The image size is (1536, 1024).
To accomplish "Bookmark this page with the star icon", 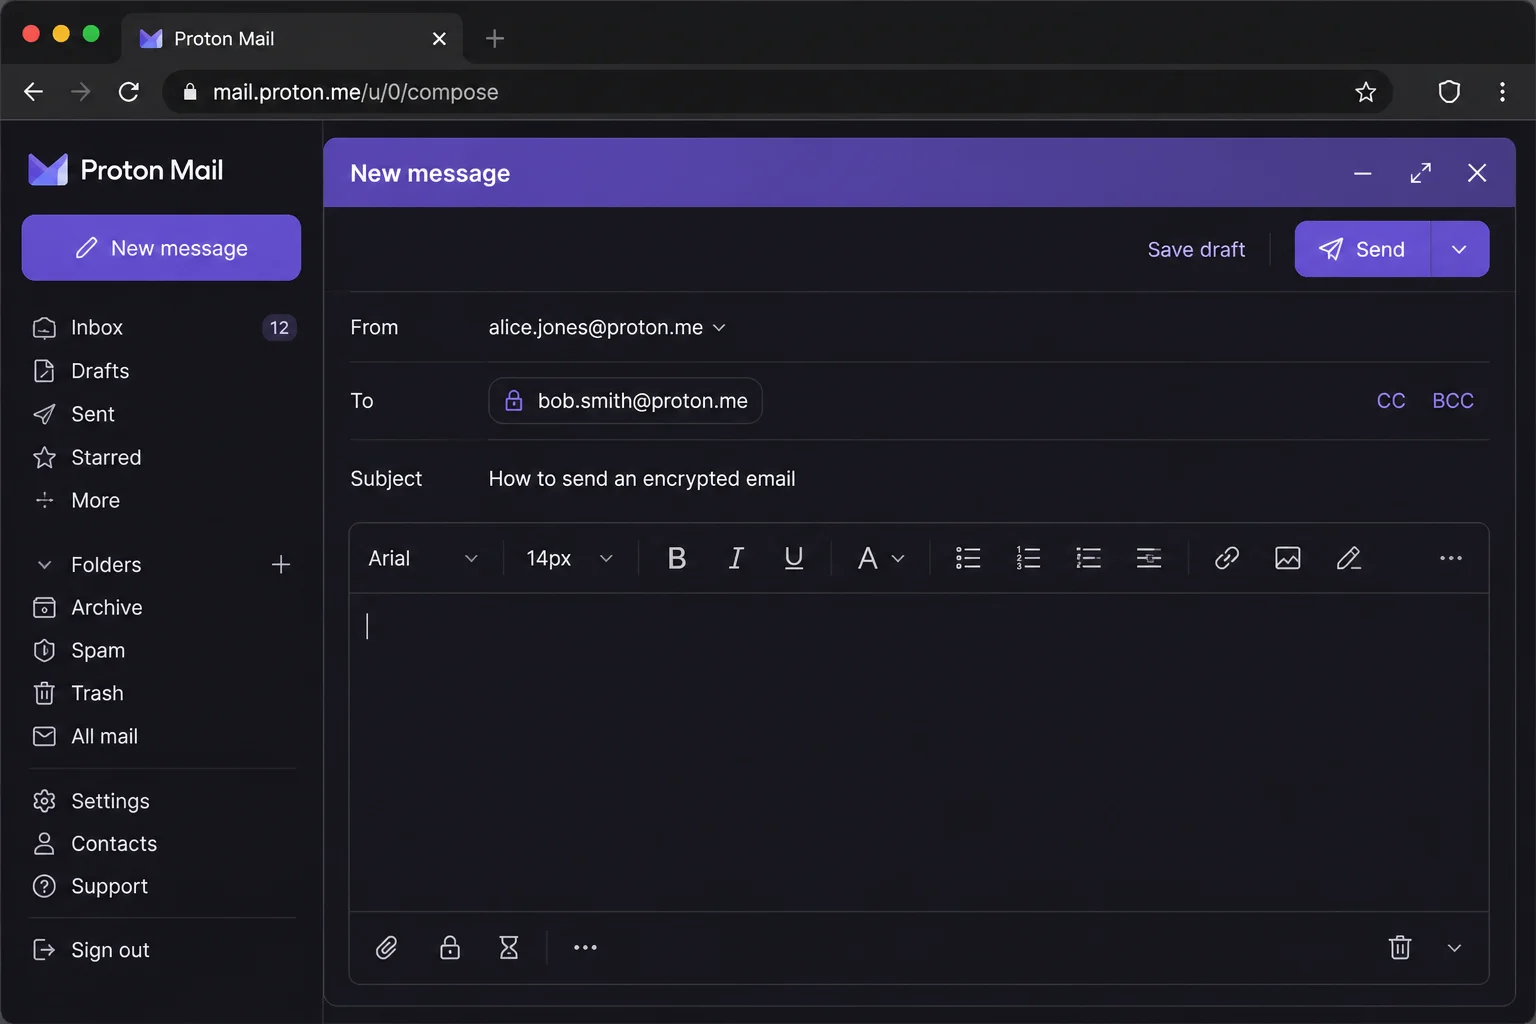I will pos(1366,92).
